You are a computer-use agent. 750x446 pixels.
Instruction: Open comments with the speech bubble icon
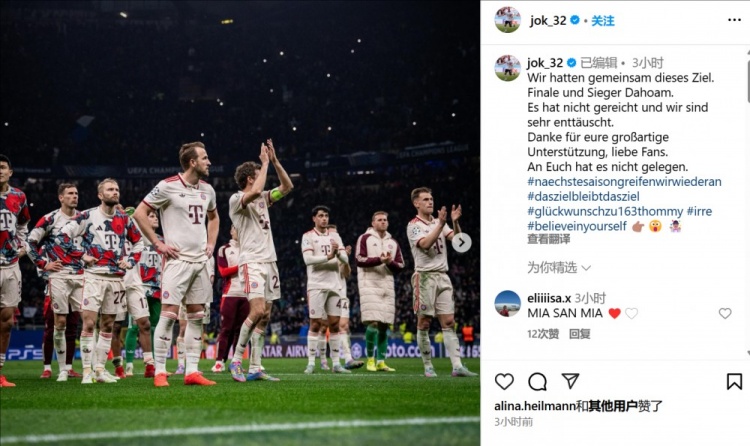coord(537,381)
